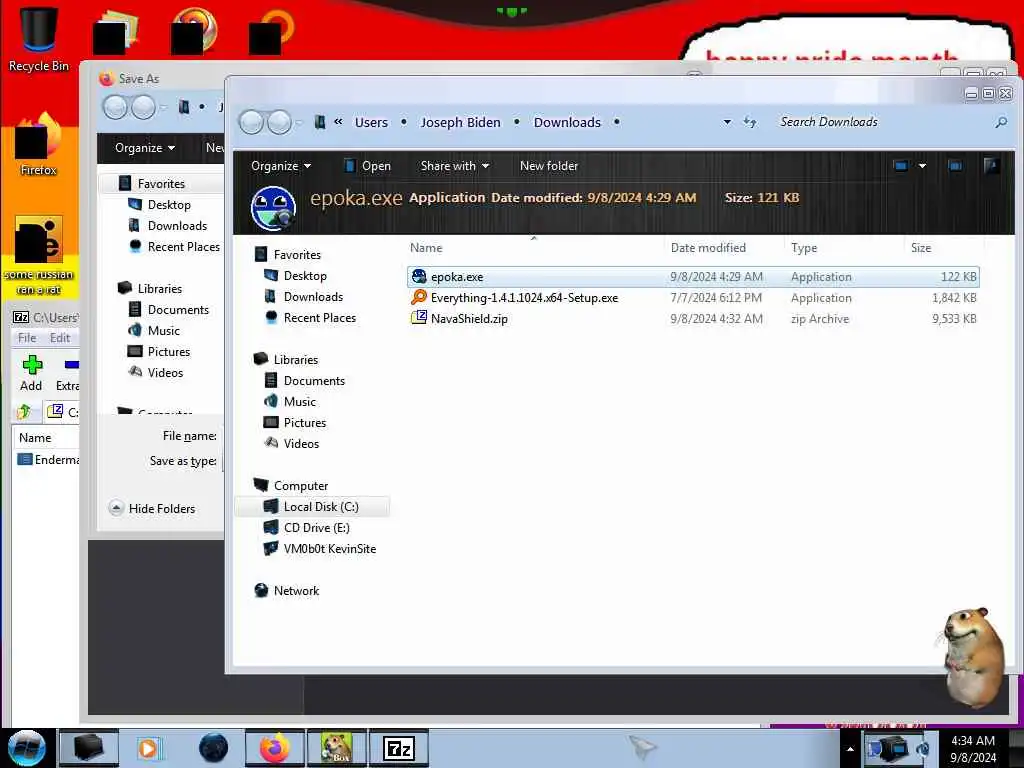Toggle the preview pane icon
Image resolution: width=1024 pixels, height=768 pixels.
click(x=955, y=166)
